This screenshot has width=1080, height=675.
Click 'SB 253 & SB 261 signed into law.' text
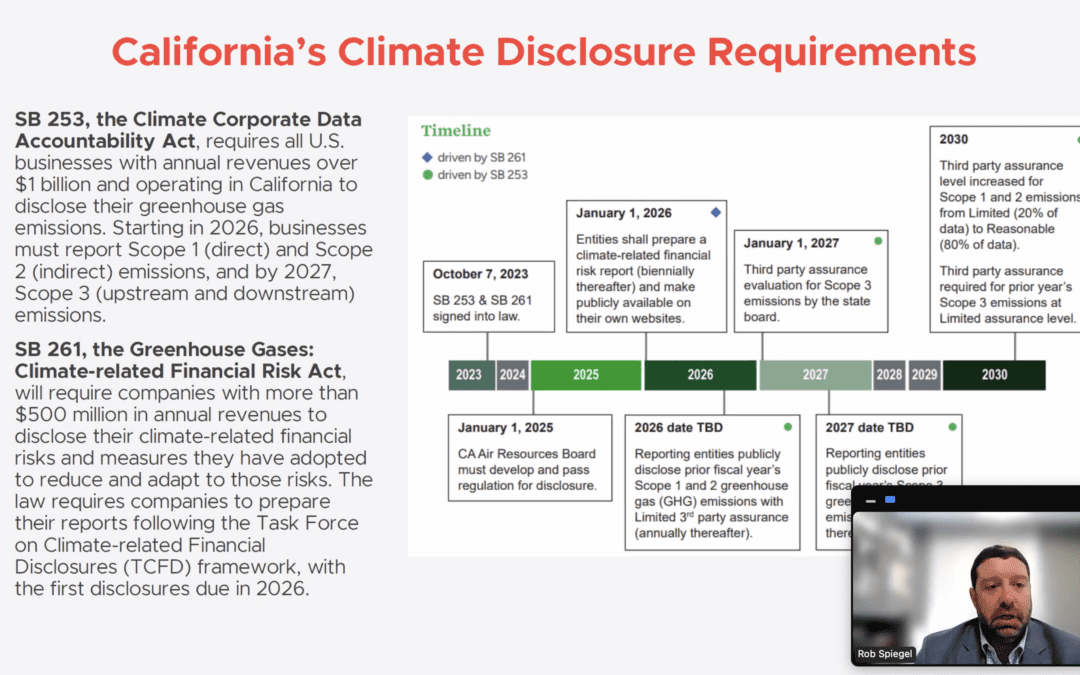(482, 308)
